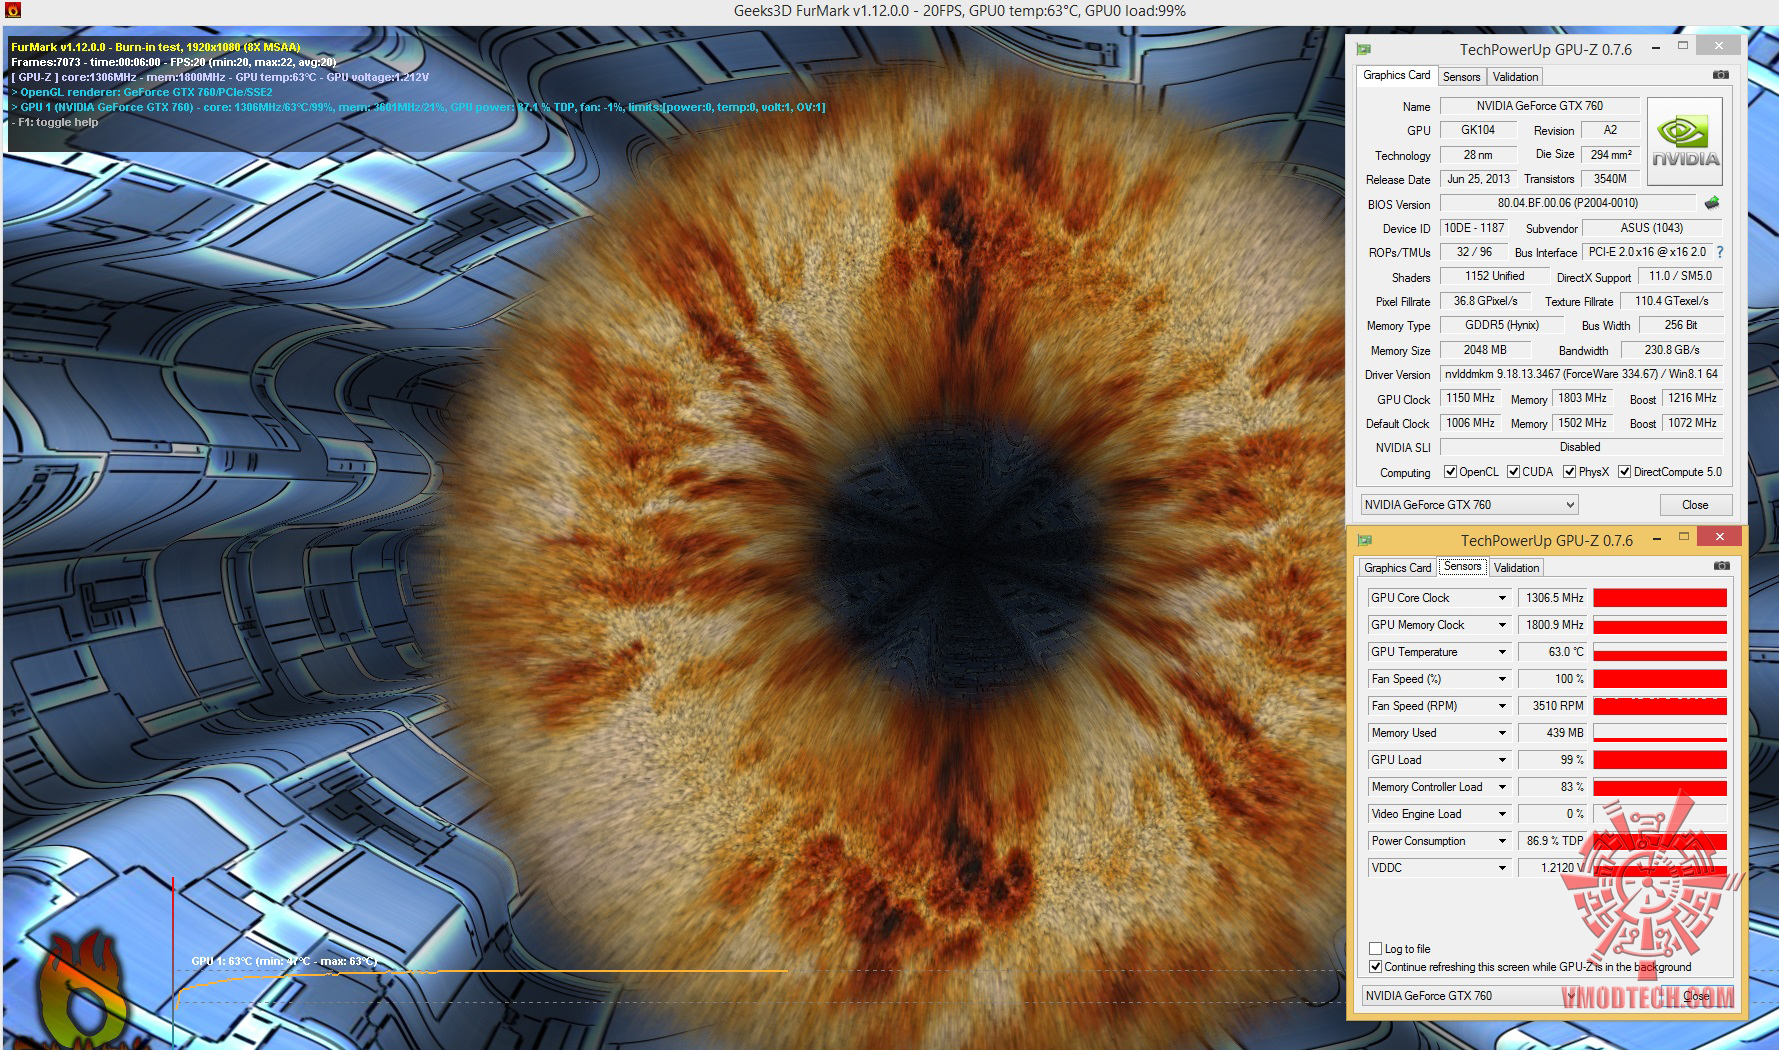1779x1050 pixels.
Task: Switch to the Sensors tab in the top GPU-Z window
Action: pos(1461,77)
